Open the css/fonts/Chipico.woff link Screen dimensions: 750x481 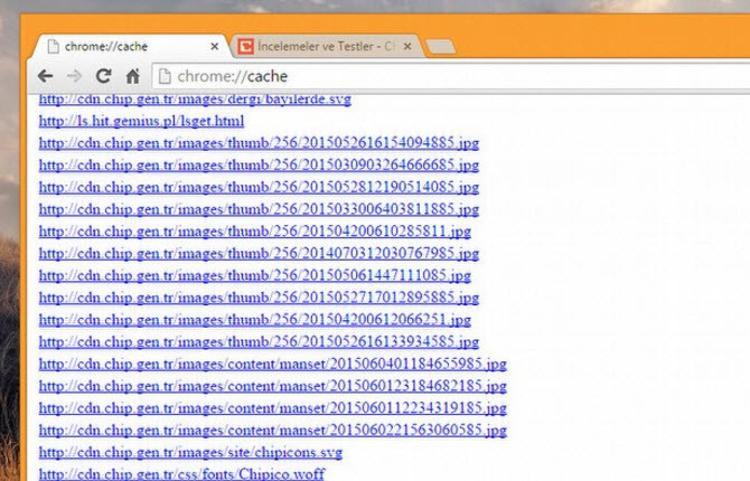tap(181, 474)
